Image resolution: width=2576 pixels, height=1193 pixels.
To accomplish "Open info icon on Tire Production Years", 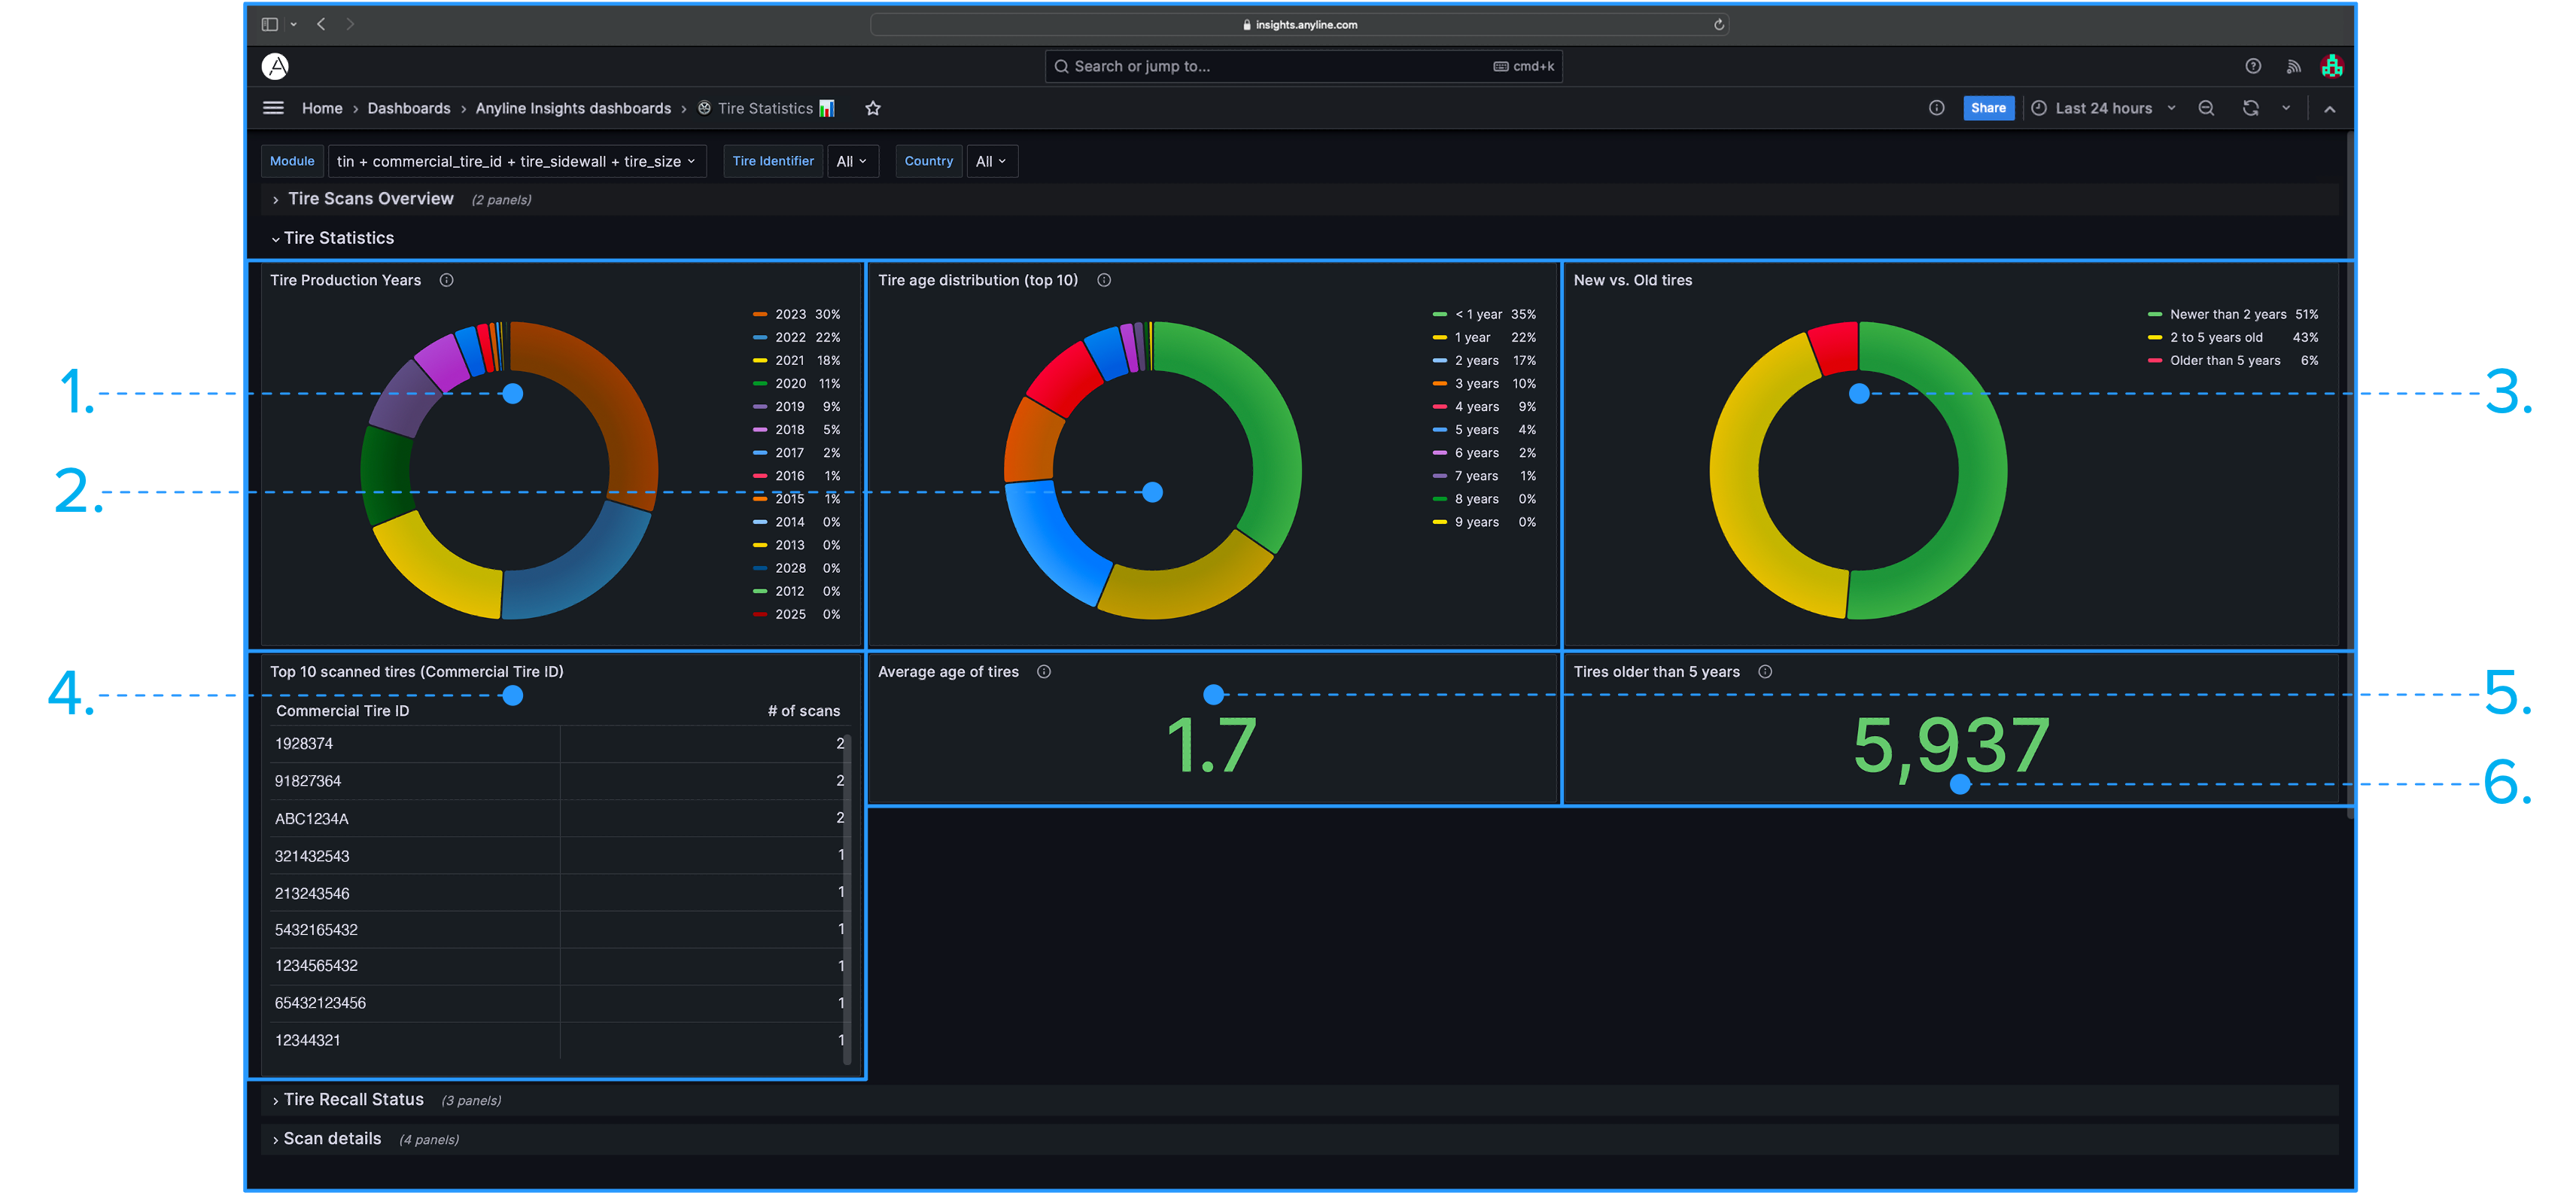I will 447,280.
